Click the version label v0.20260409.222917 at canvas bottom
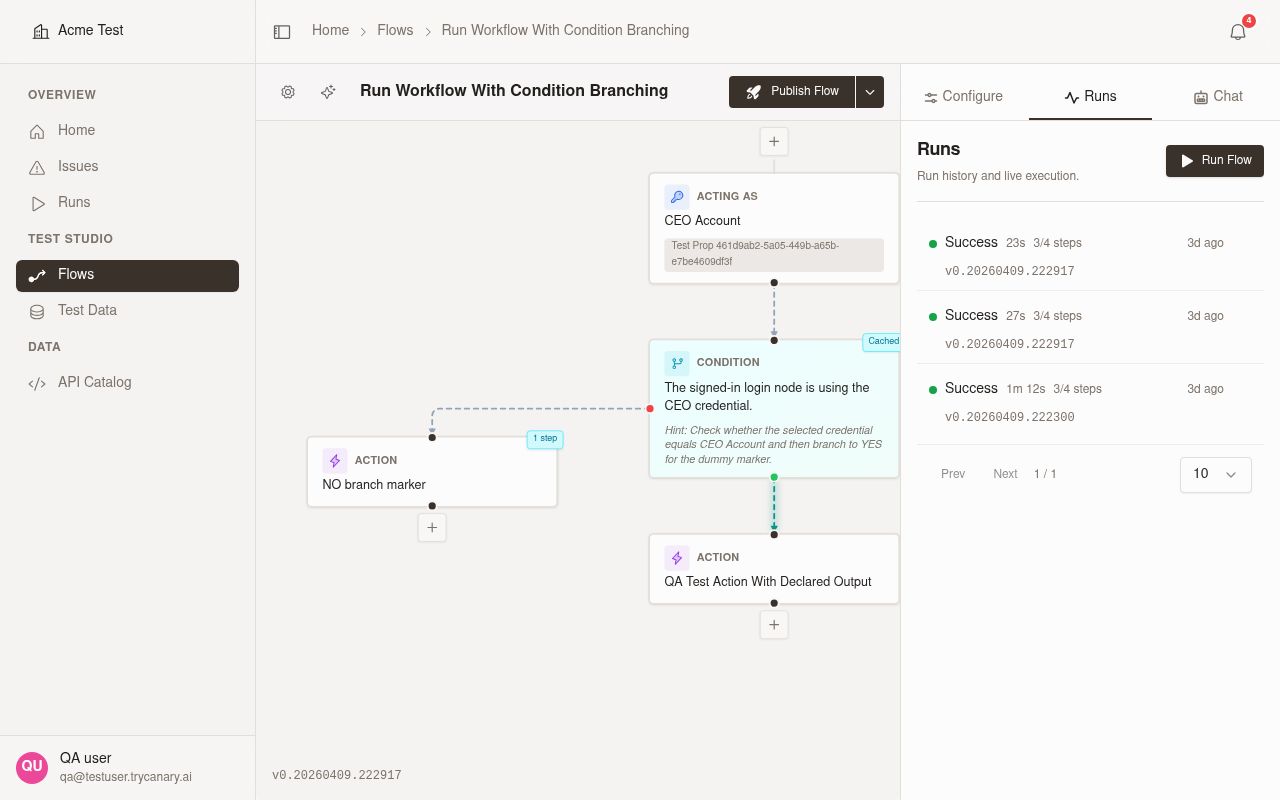 tap(337, 775)
